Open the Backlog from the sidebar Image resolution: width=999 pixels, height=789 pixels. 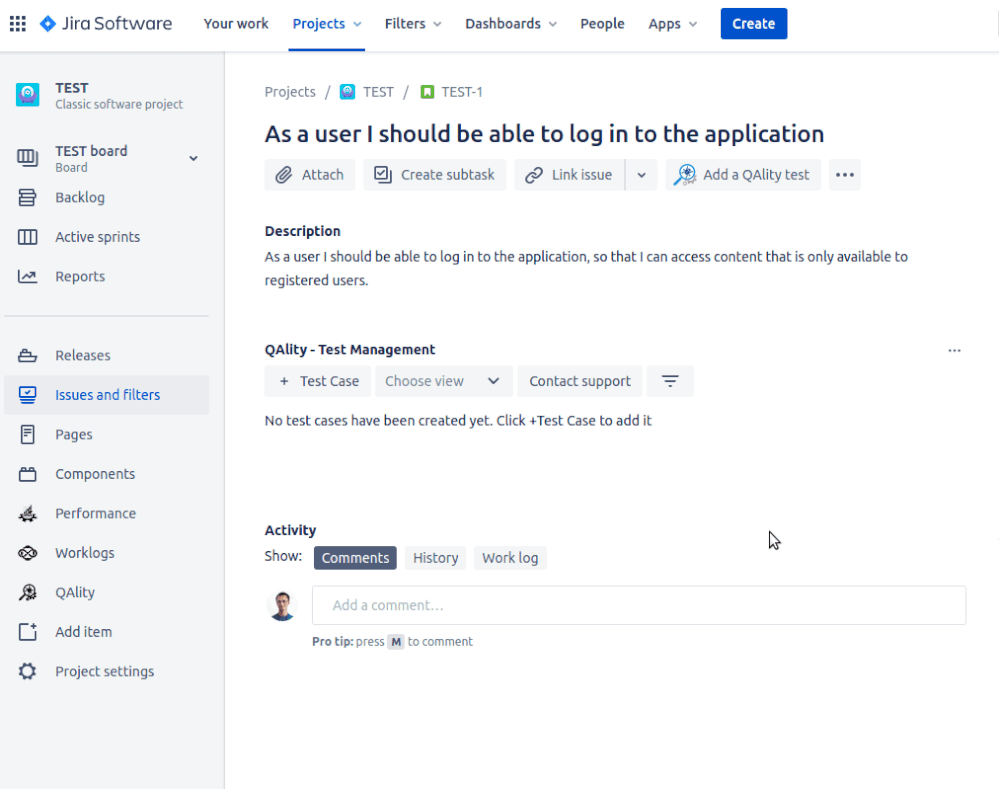coord(82,197)
